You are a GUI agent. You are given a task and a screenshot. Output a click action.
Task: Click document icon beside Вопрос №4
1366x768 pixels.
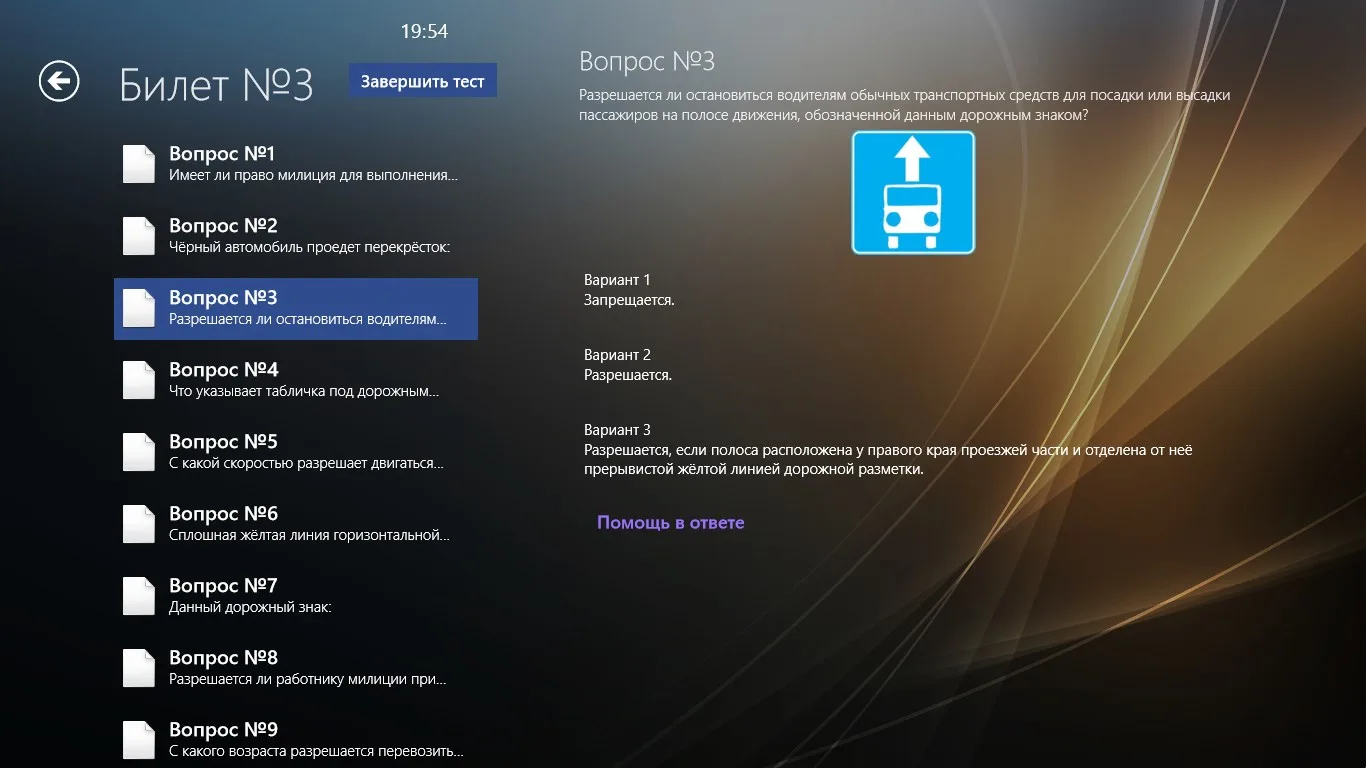pyautogui.click(x=139, y=380)
